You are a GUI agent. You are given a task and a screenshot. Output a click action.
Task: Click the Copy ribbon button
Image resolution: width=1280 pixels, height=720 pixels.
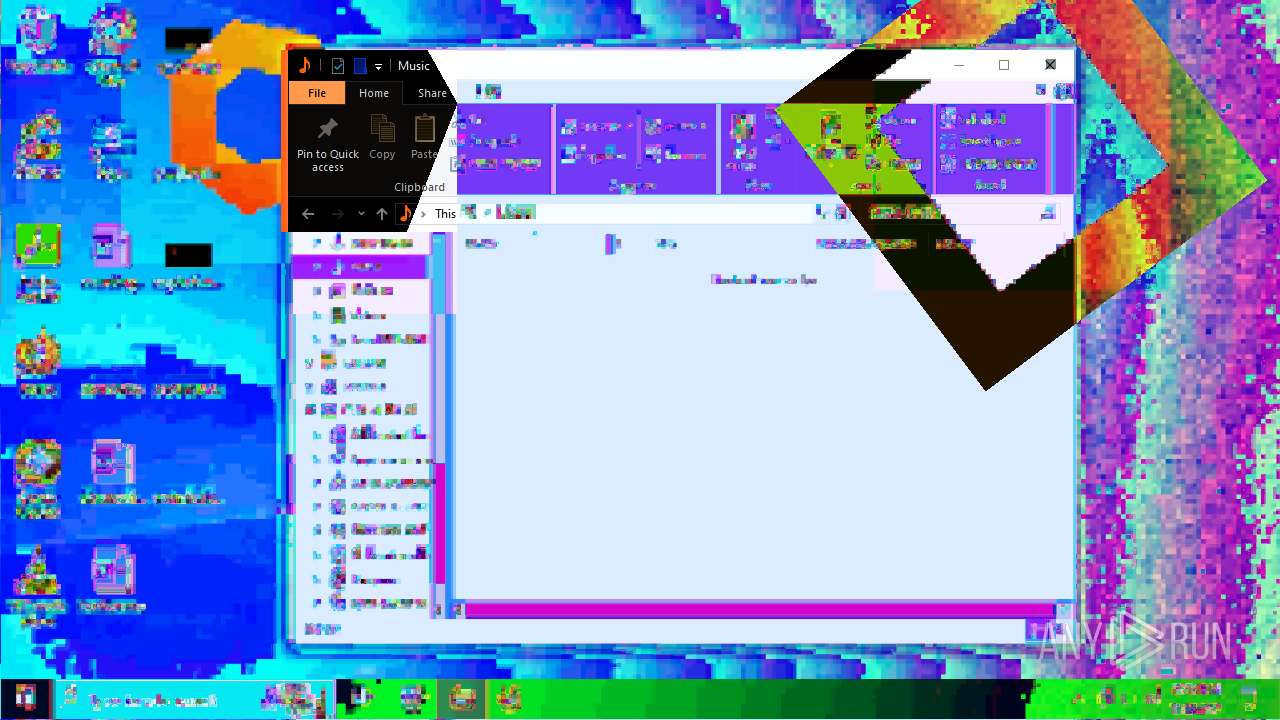382,138
